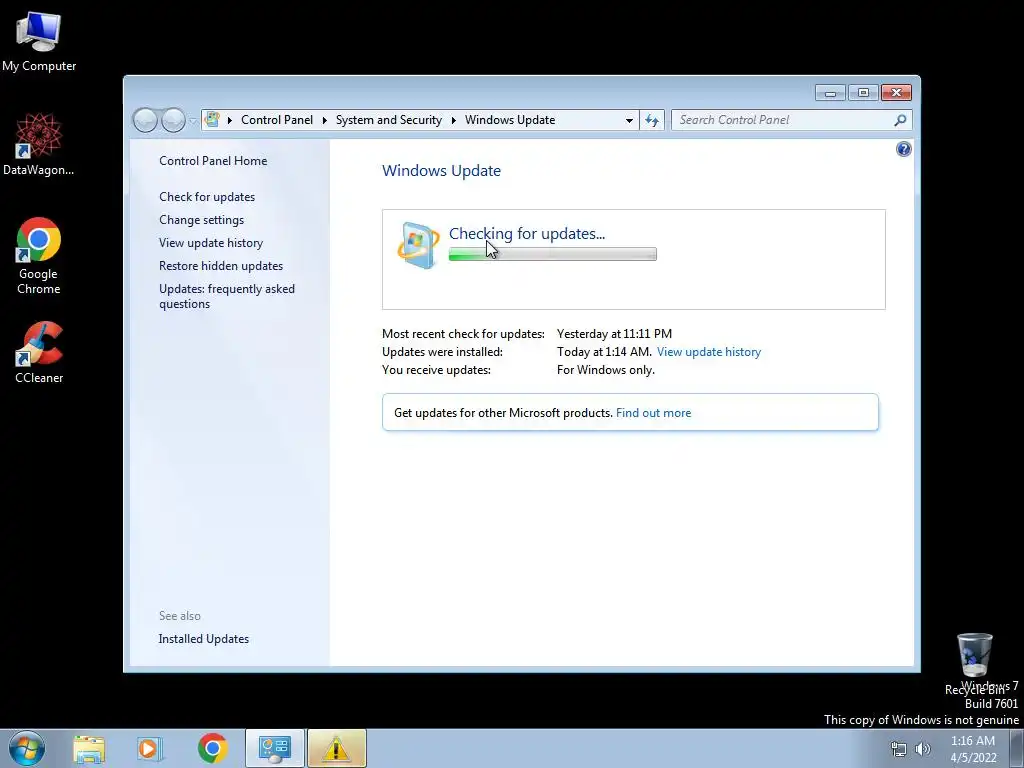Expand the arrow after Control Panel breadcrumb
This screenshot has height=768, width=1024.
click(325, 120)
